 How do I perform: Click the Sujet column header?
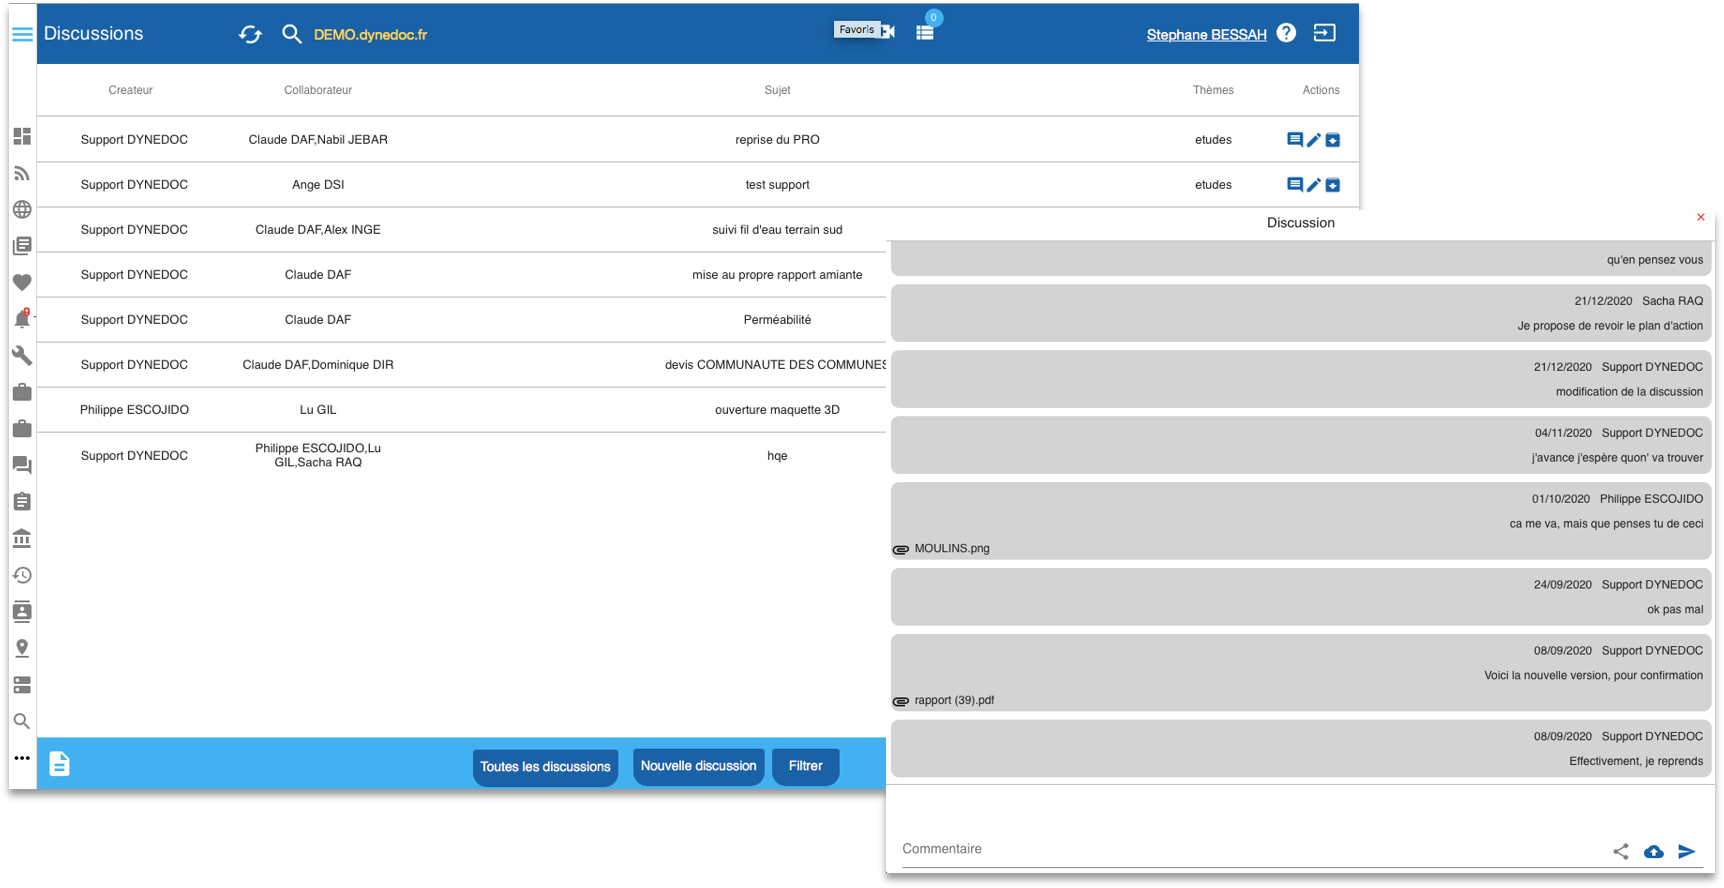(777, 90)
